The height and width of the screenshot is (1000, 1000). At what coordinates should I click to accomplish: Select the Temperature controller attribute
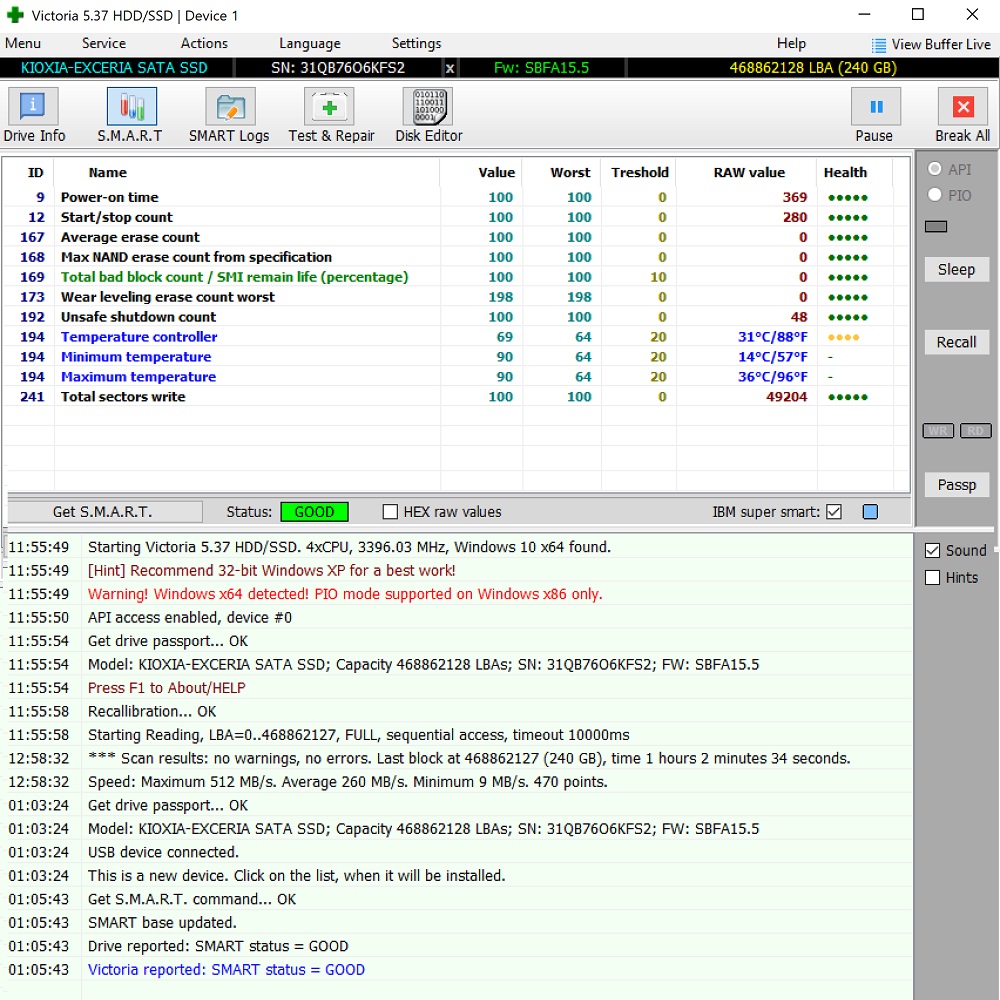(456, 337)
